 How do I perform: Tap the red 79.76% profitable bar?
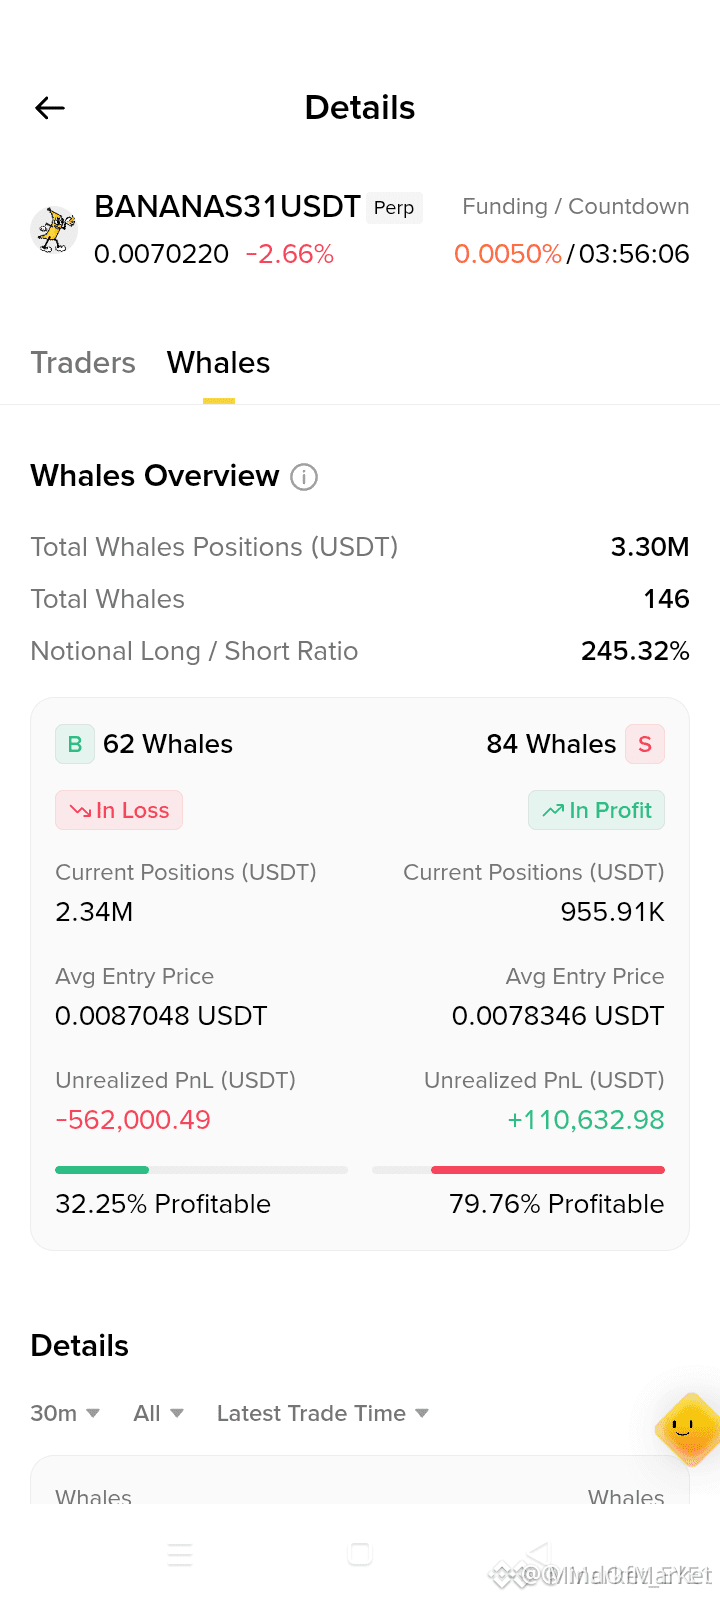pos(548,1170)
